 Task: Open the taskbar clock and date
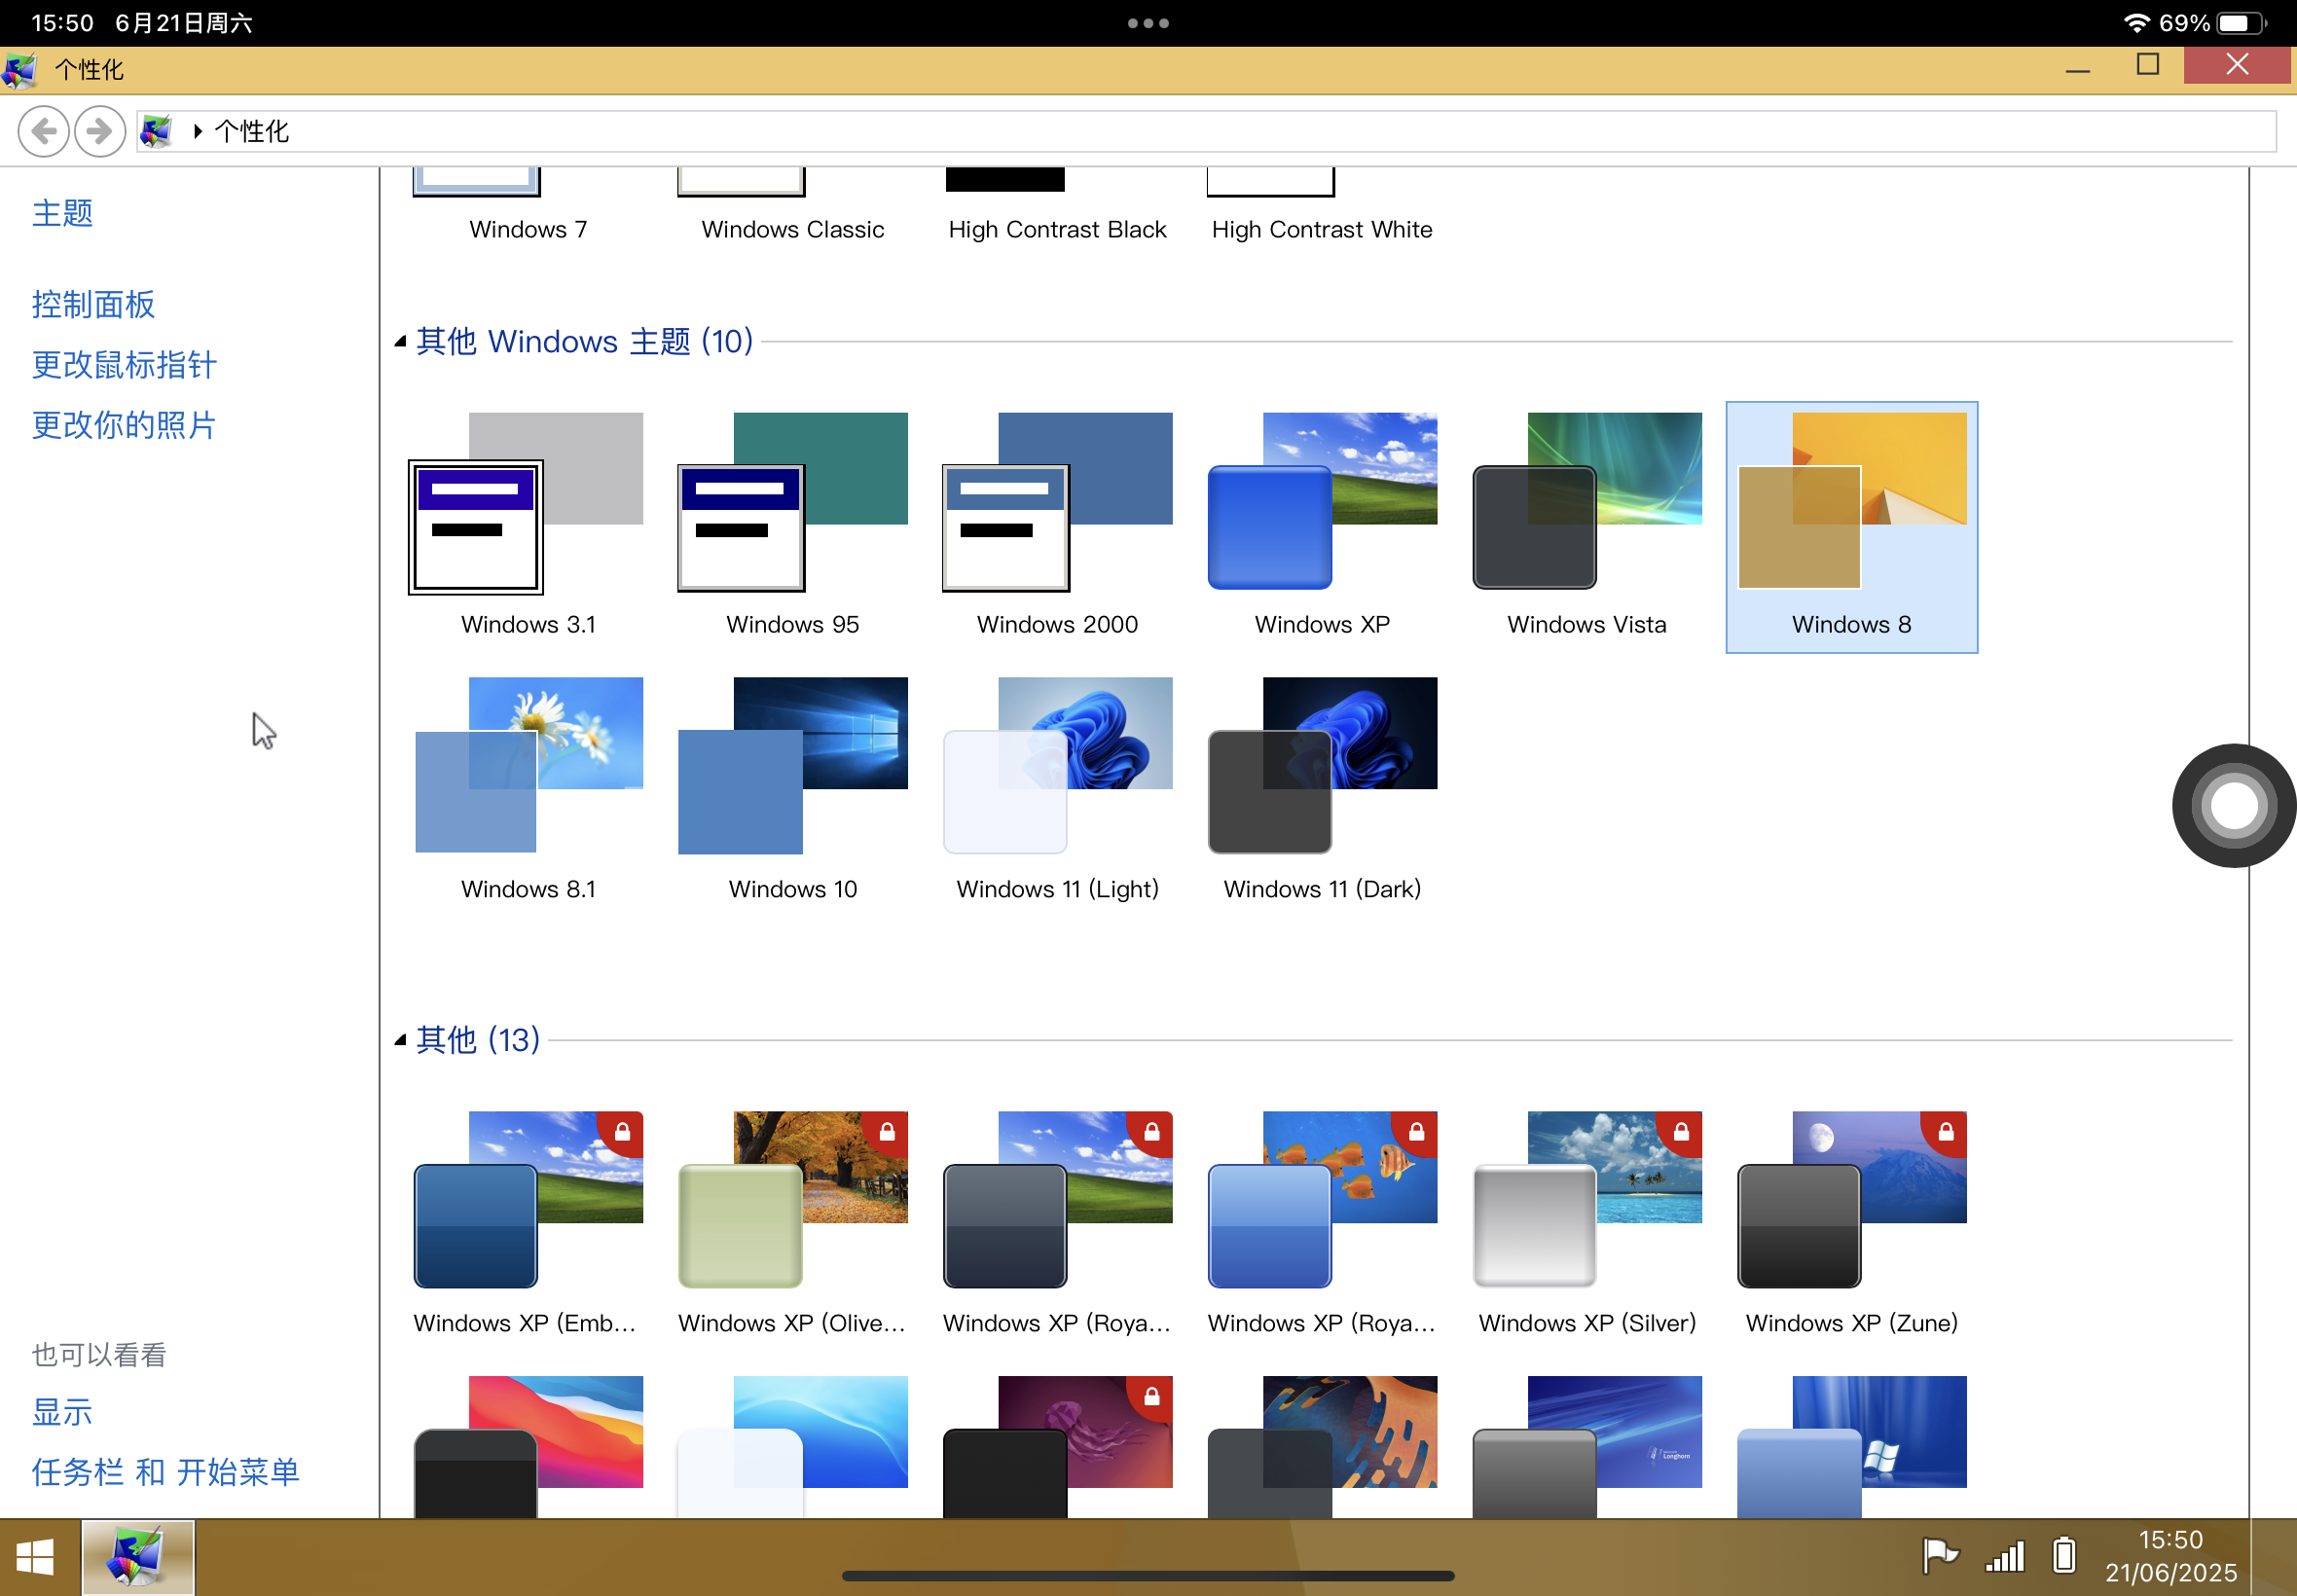[x=2171, y=1556]
